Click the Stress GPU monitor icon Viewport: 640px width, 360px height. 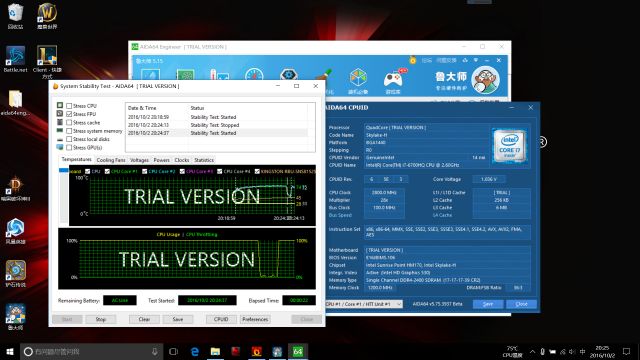(60, 147)
